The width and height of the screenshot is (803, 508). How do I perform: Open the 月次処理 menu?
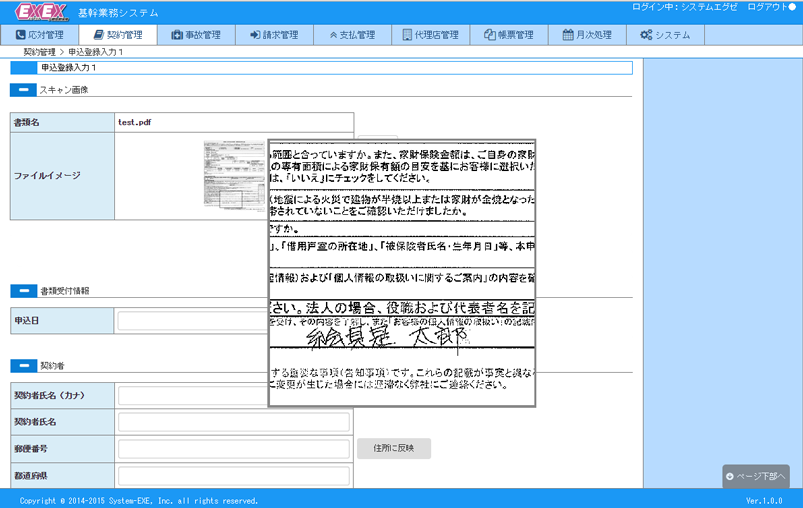click(587, 35)
